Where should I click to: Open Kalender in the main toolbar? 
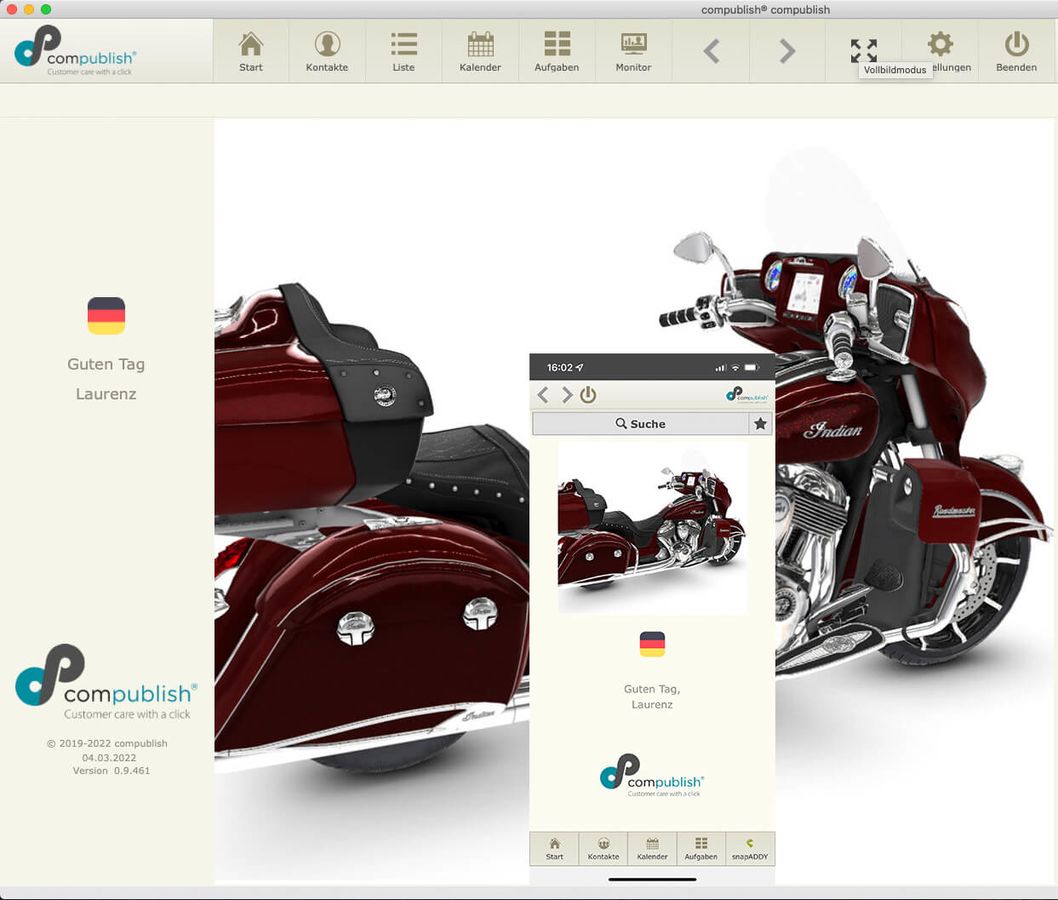[480, 51]
